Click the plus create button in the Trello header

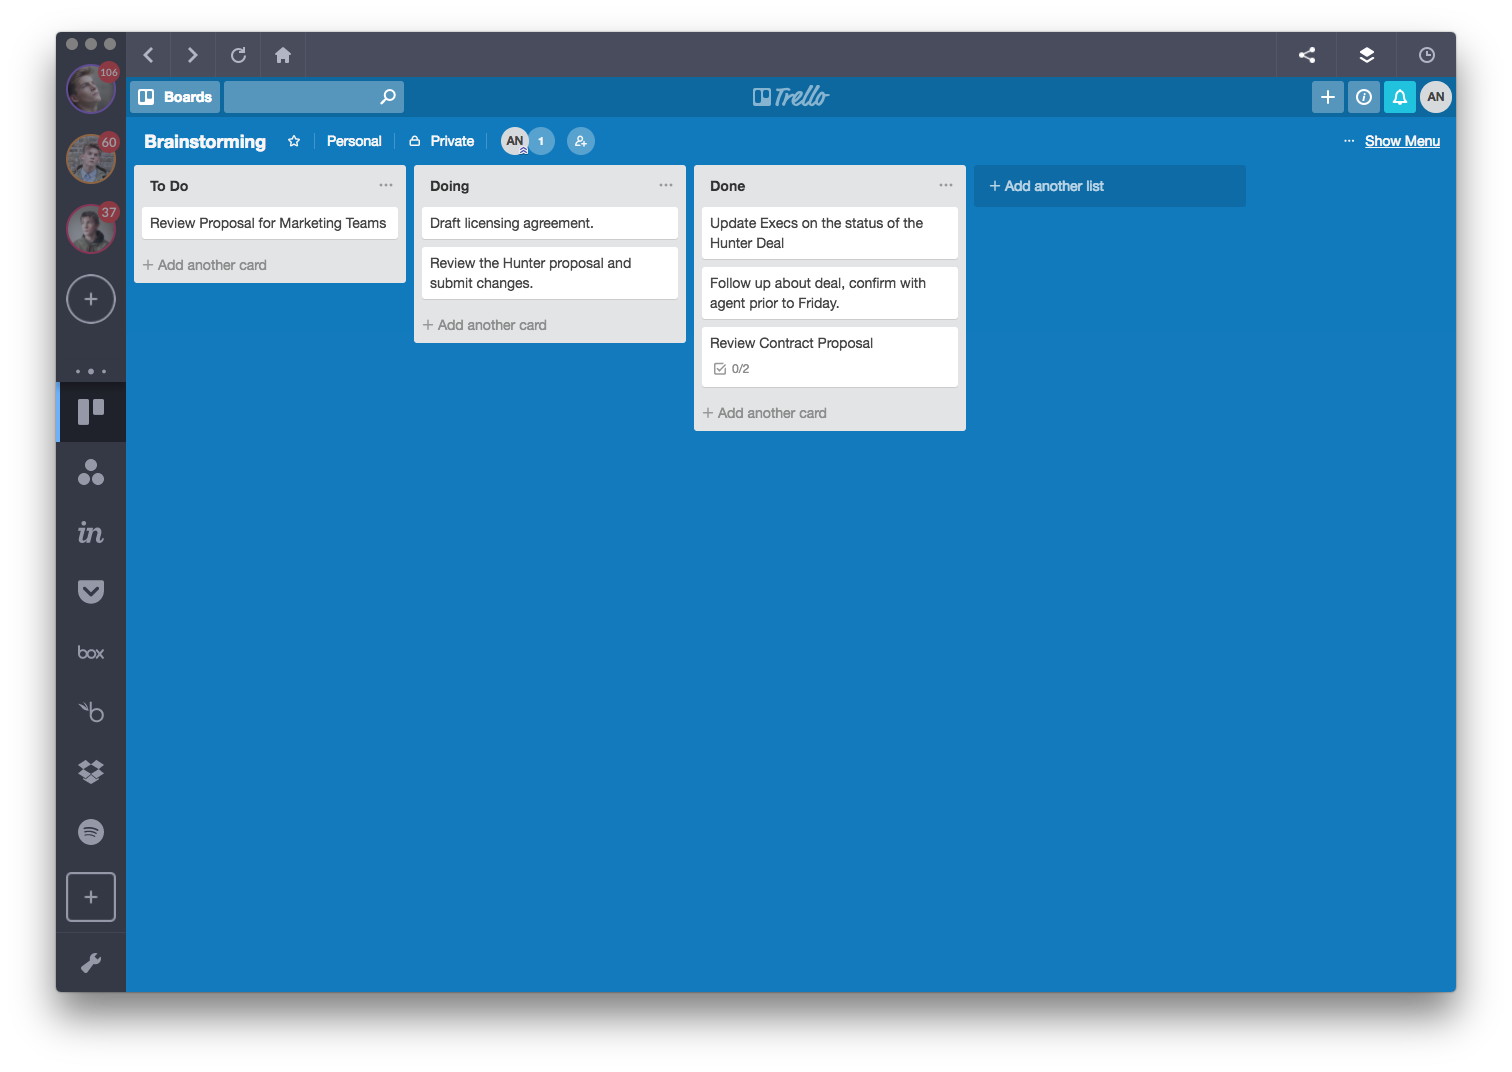1328,97
